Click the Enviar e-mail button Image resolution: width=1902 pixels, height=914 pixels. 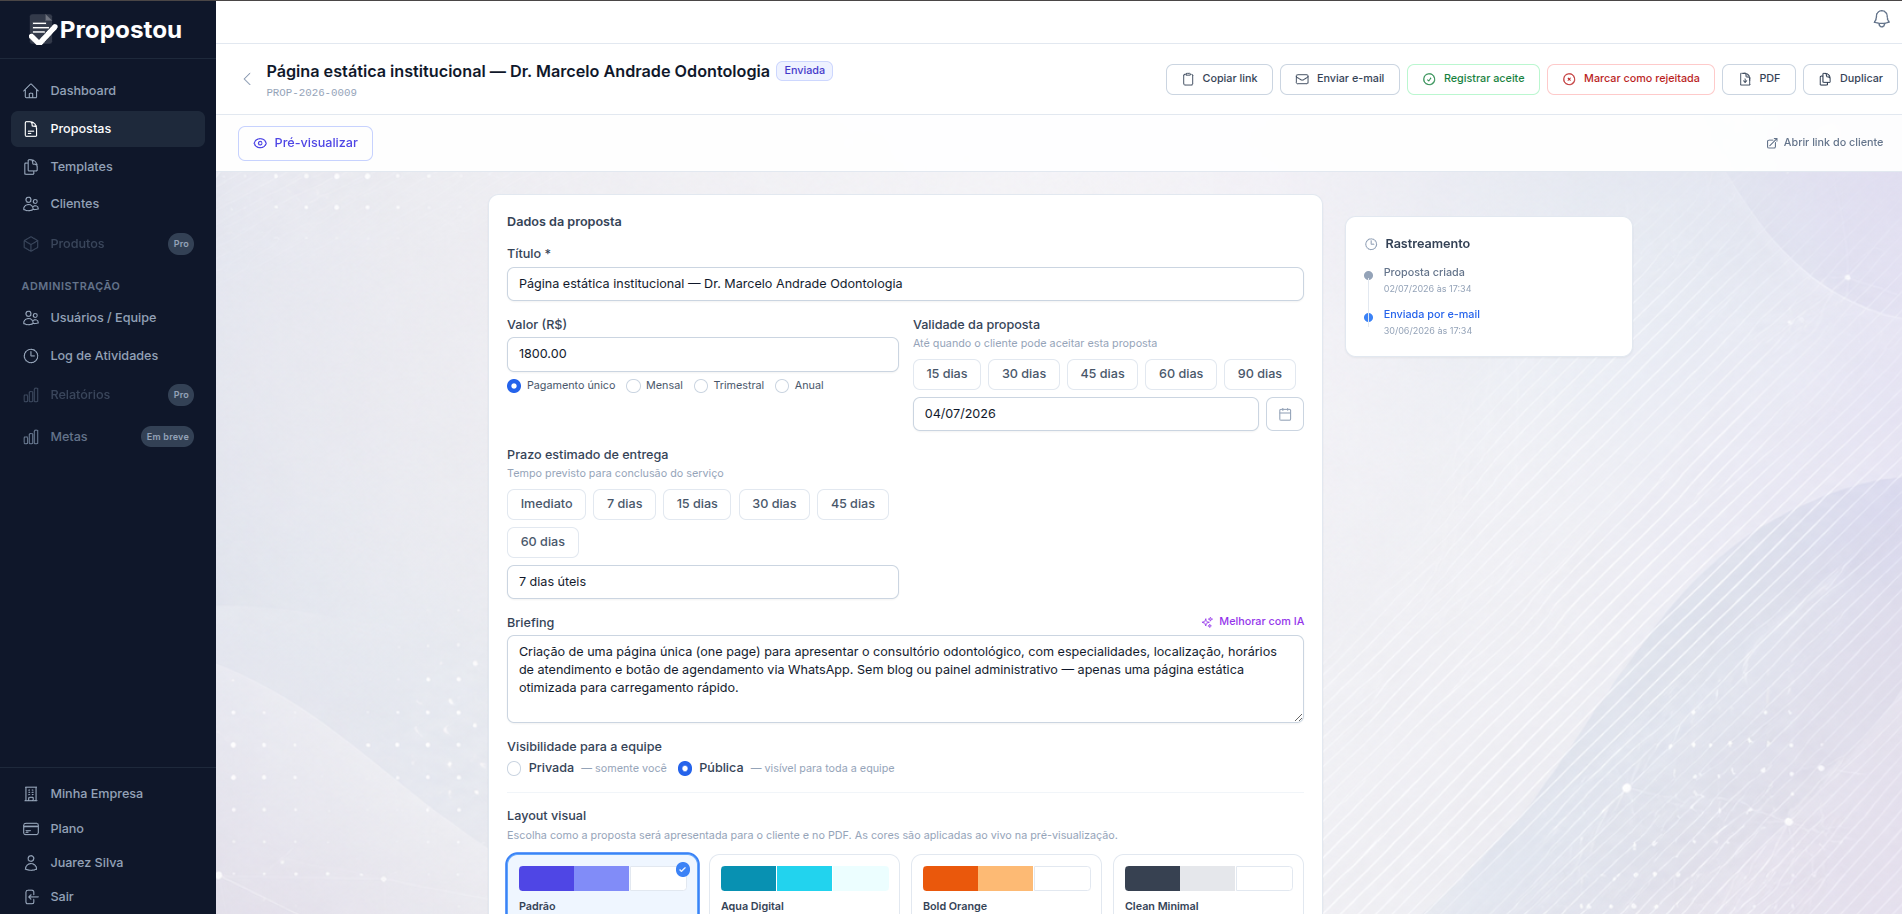(x=1340, y=79)
